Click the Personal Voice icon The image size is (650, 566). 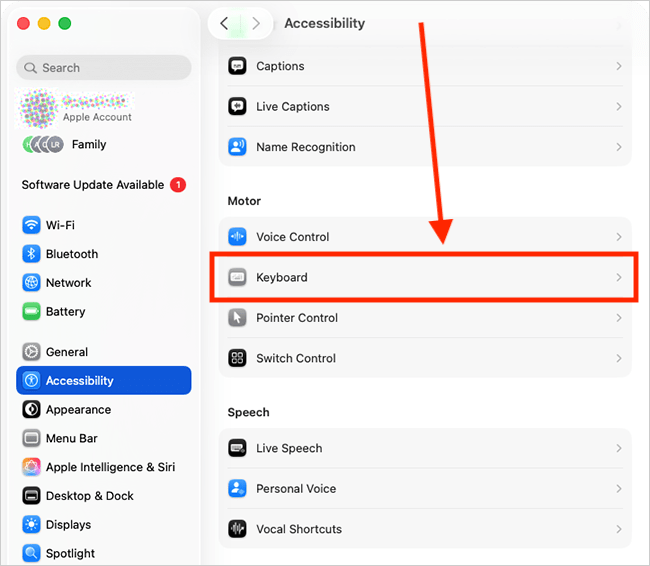(237, 489)
